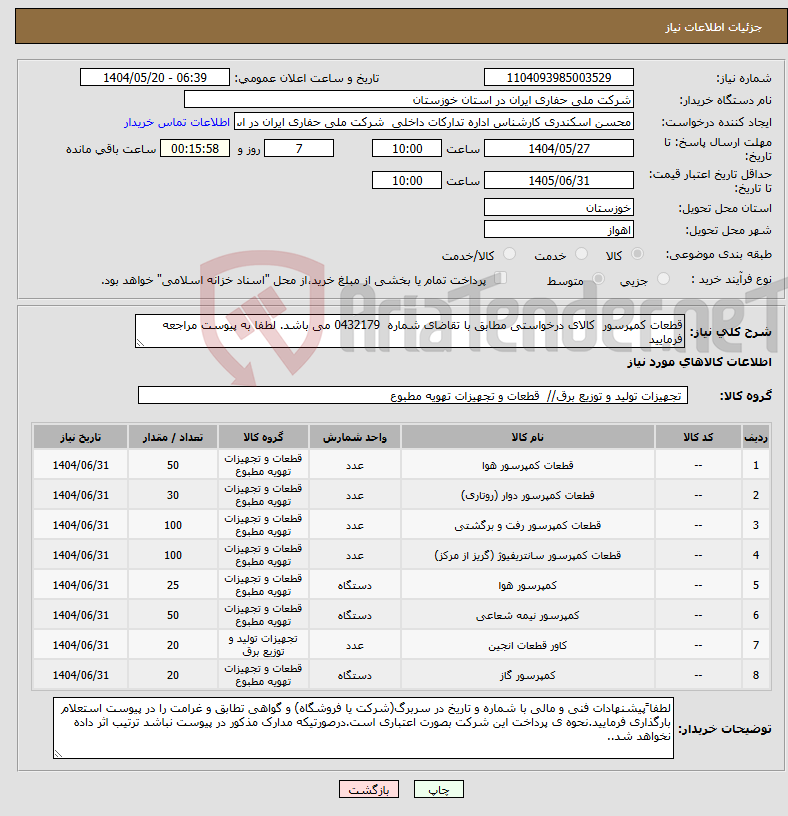788x816 pixels.
Task: Click row item قطعات کمپرسور سانتریفیوژ
Action: click(528, 555)
